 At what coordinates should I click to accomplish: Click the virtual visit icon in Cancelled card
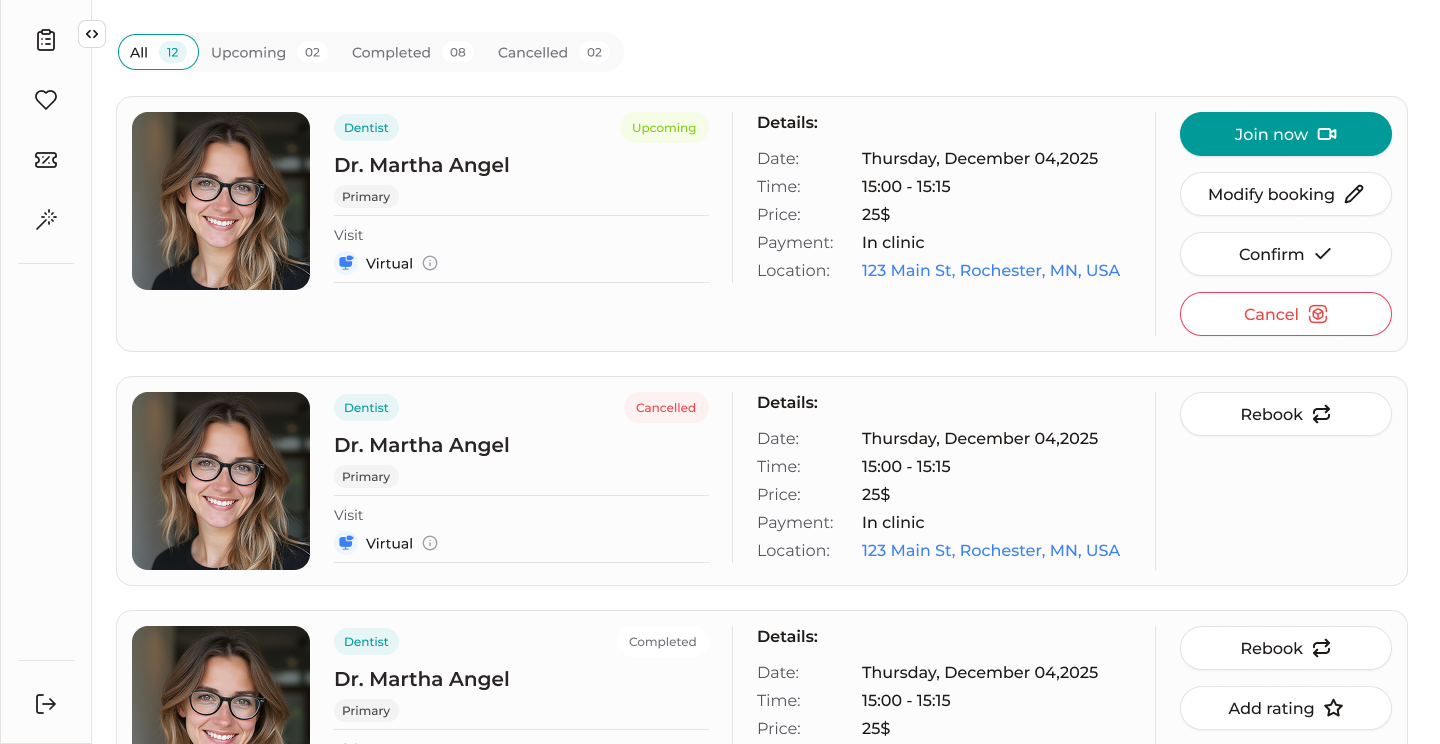pos(346,544)
